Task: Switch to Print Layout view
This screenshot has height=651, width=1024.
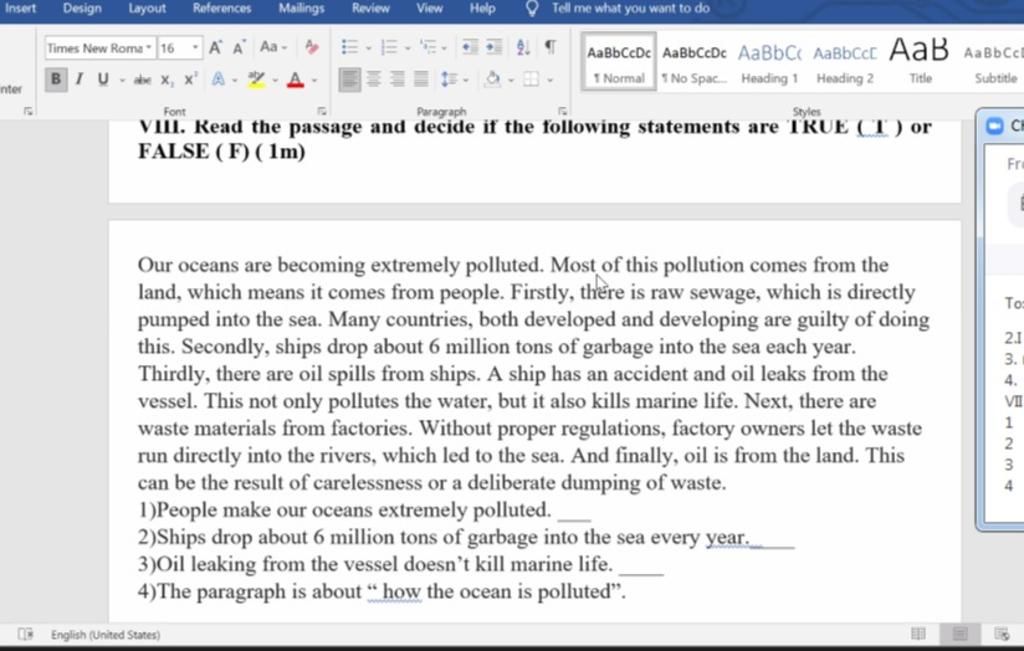Action: coord(959,633)
